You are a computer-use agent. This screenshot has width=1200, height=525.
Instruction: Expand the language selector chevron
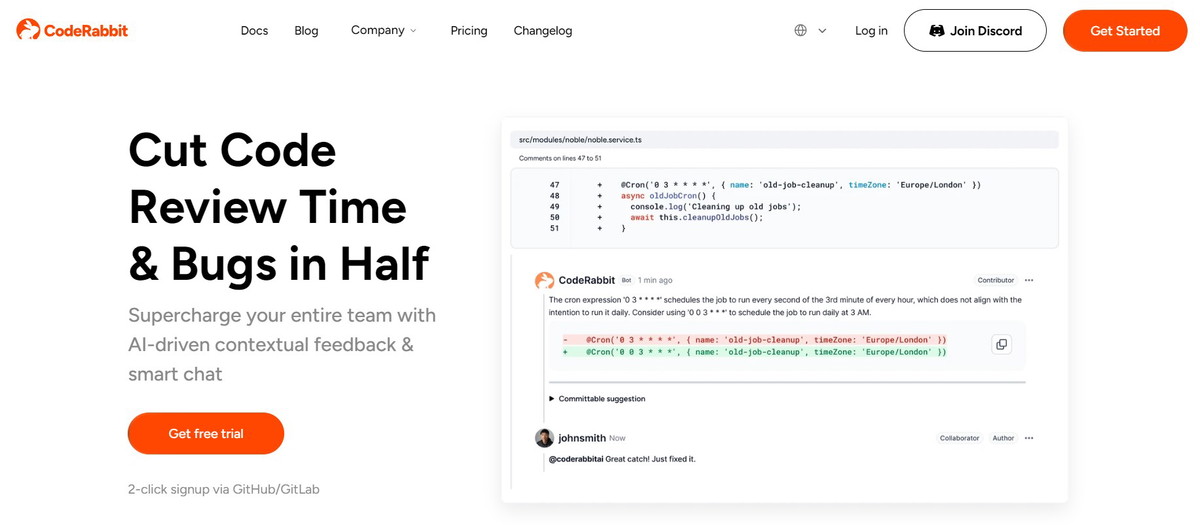[x=822, y=31]
